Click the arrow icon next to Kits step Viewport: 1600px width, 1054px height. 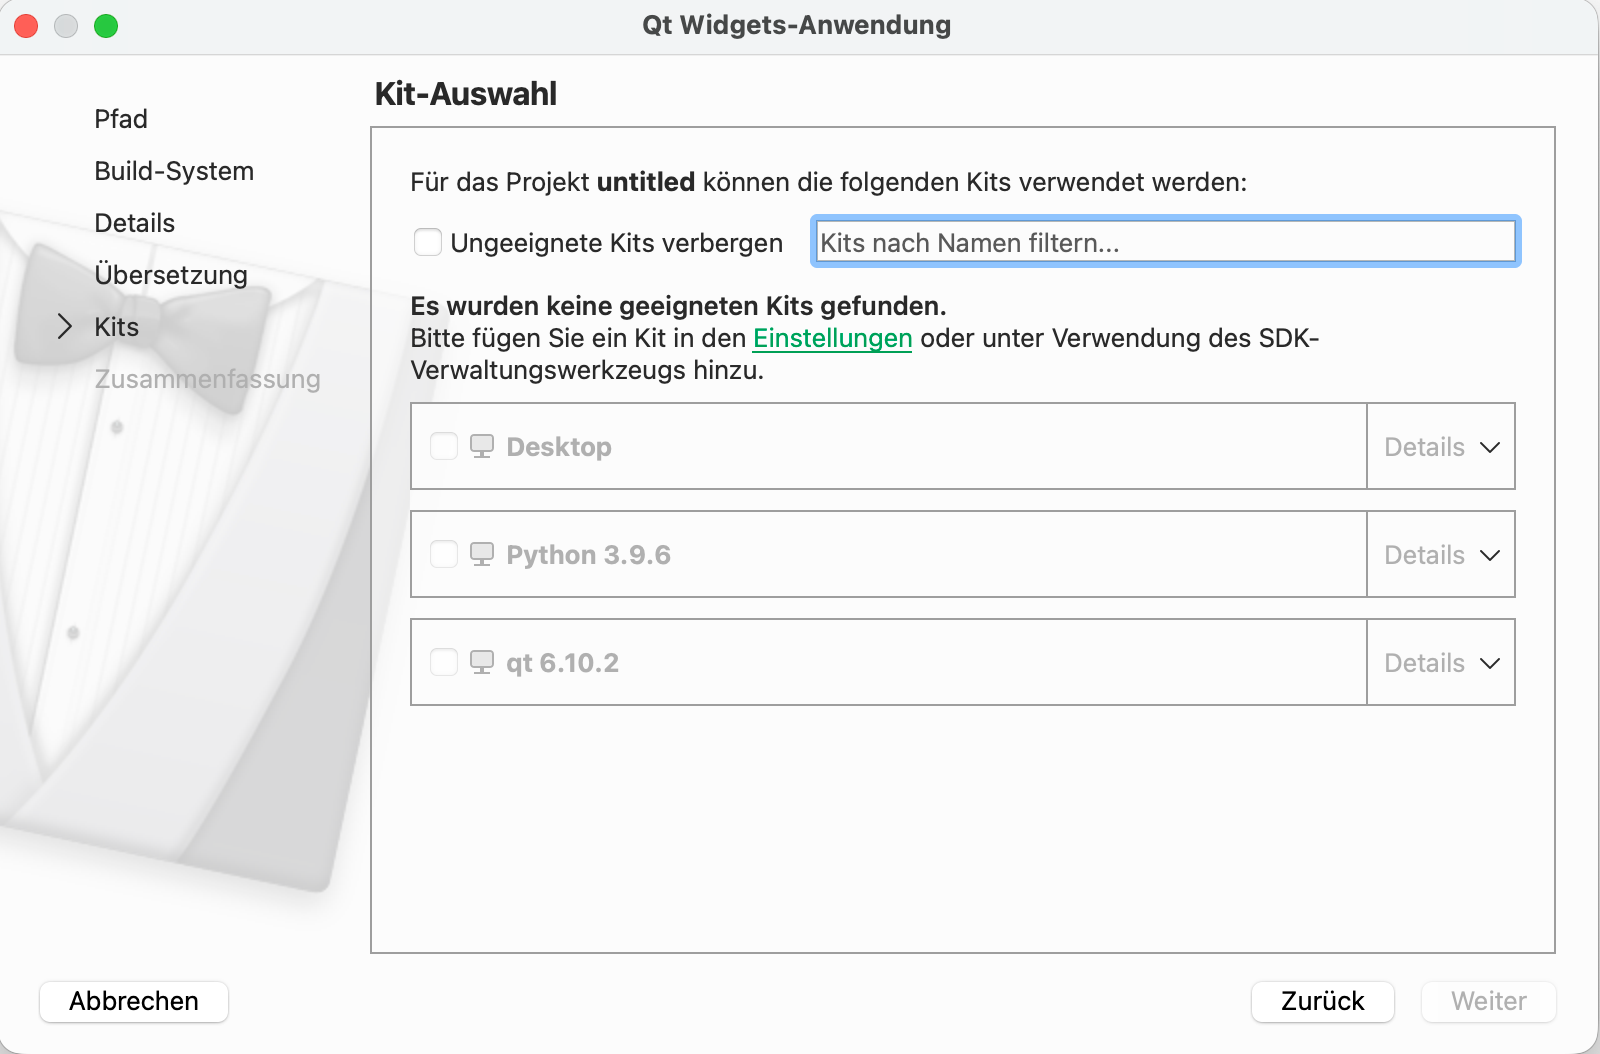click(x=65, y=327)
